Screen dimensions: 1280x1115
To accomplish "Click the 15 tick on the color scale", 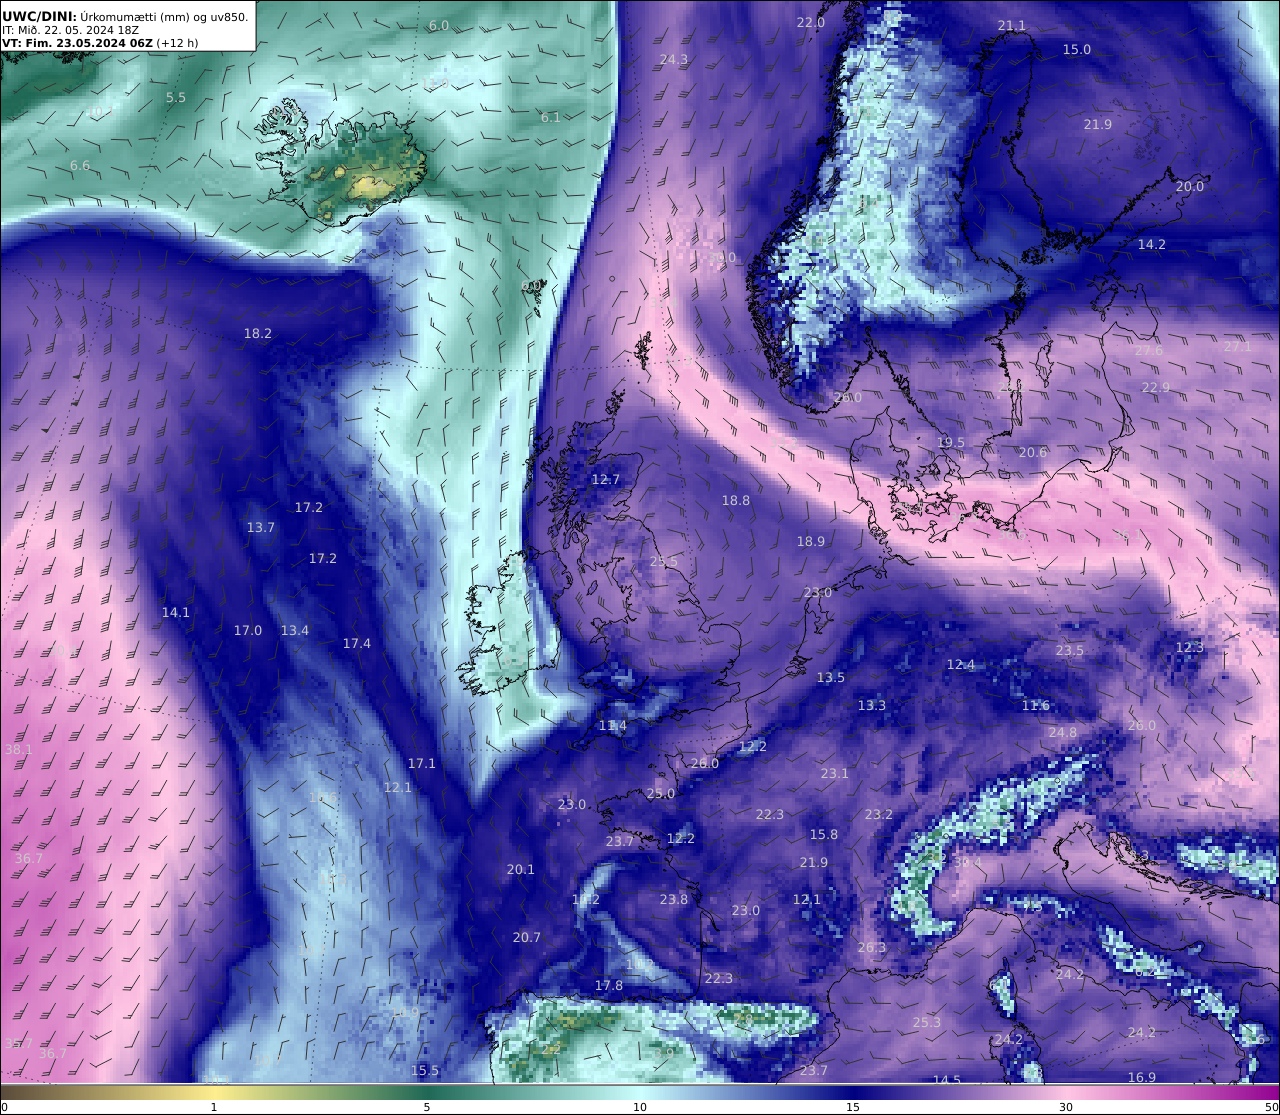I will pos(853,1107).
